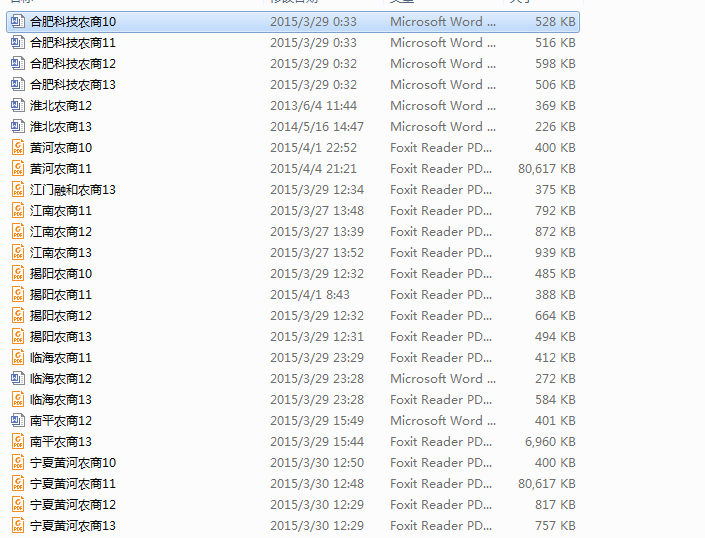
Task: Click the PDF icon for 揭阳农商12
Action: pyautogui.click(x=18, y=316)
